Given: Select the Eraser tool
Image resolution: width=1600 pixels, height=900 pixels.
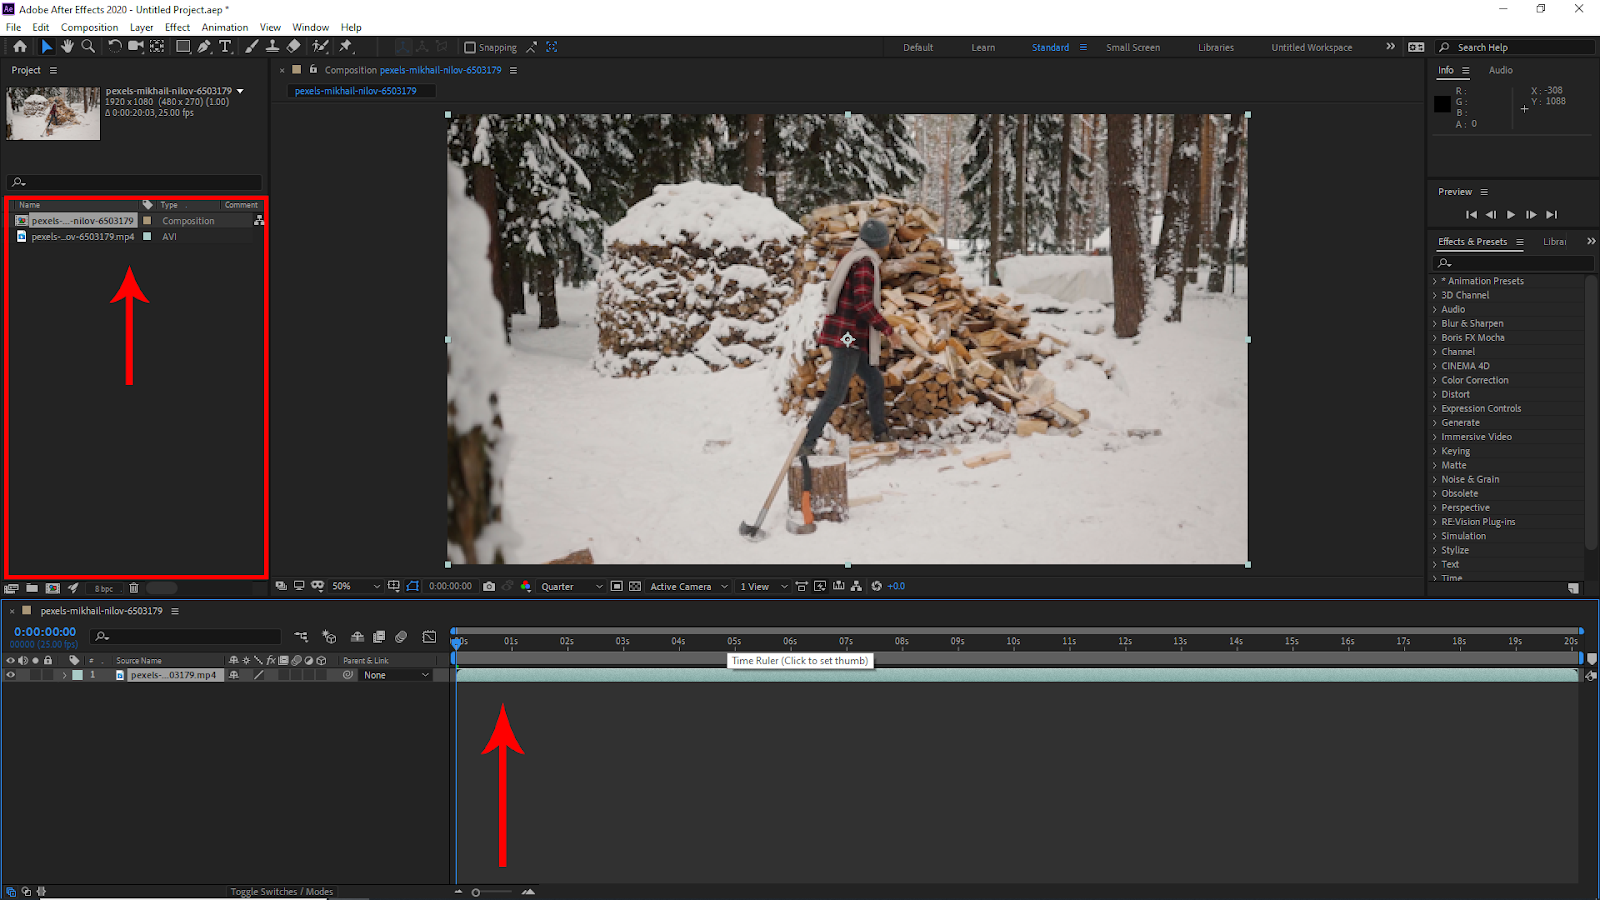Looking at the screenshot, I should [293, 47].
